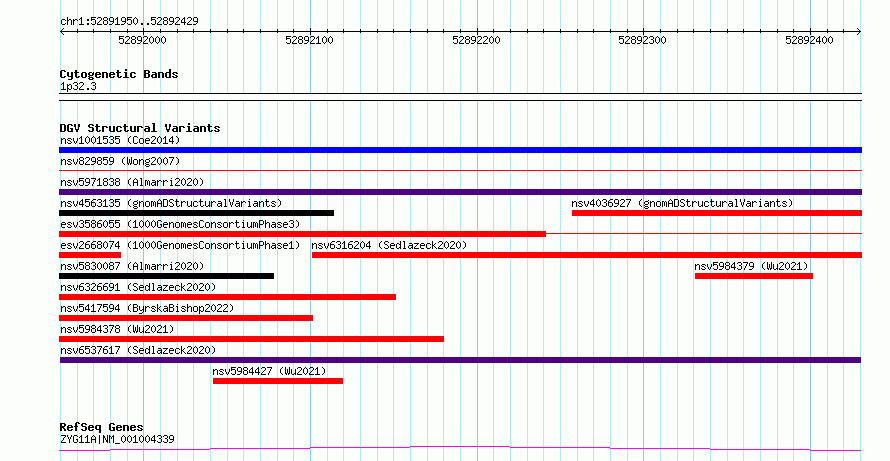Click ruler position 52892000

[x=142, y=40]
